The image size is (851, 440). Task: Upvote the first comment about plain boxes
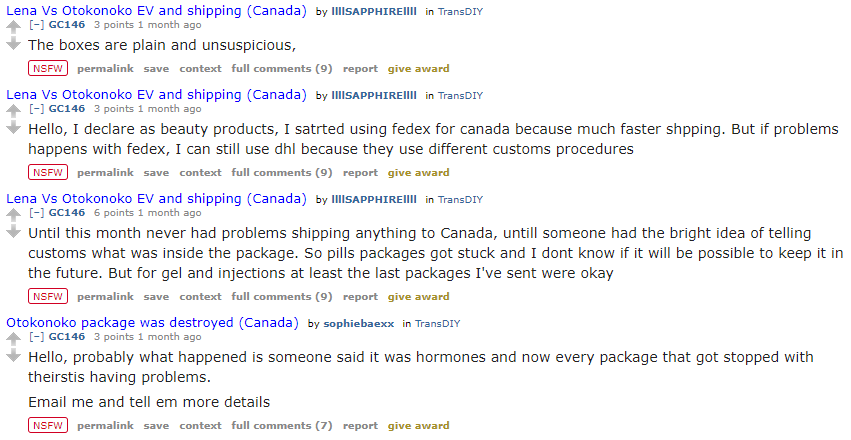point(13,27)
